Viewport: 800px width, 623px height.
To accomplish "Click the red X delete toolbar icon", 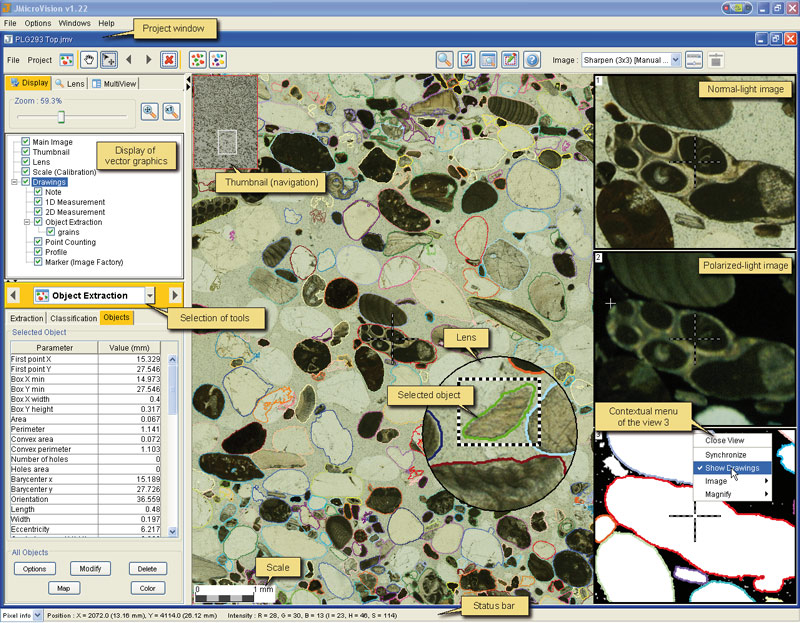I will (x=169, y=60).
